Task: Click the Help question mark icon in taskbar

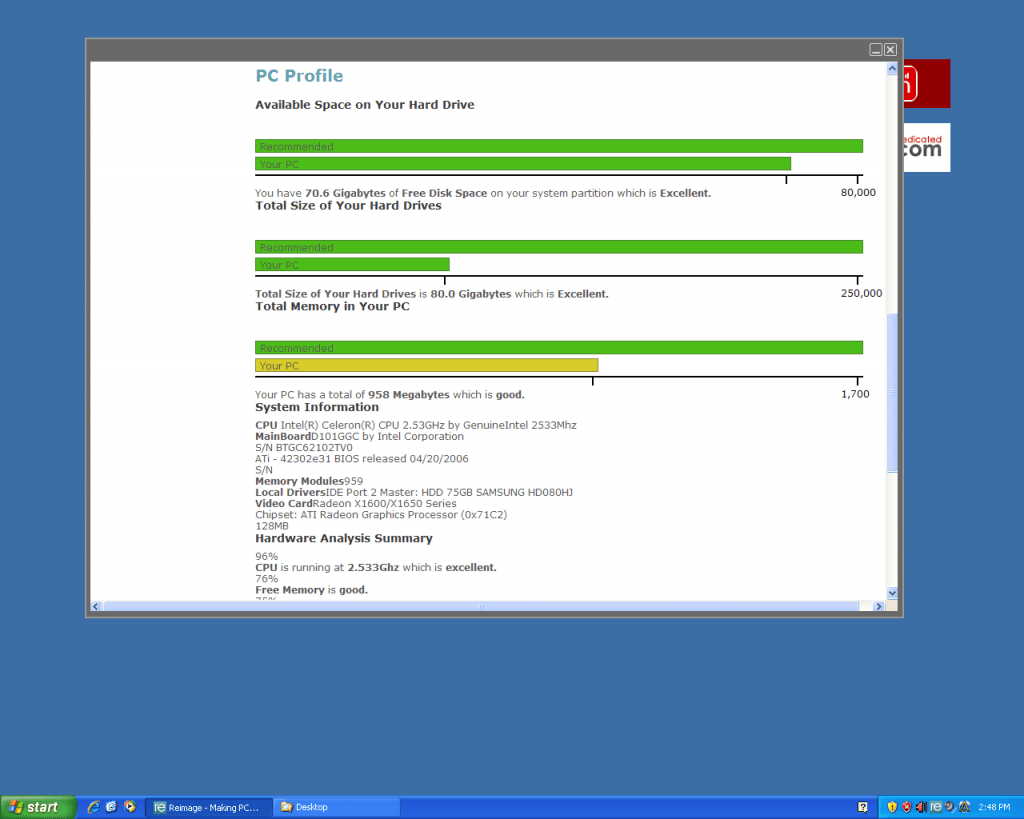Action: (862, 807)
